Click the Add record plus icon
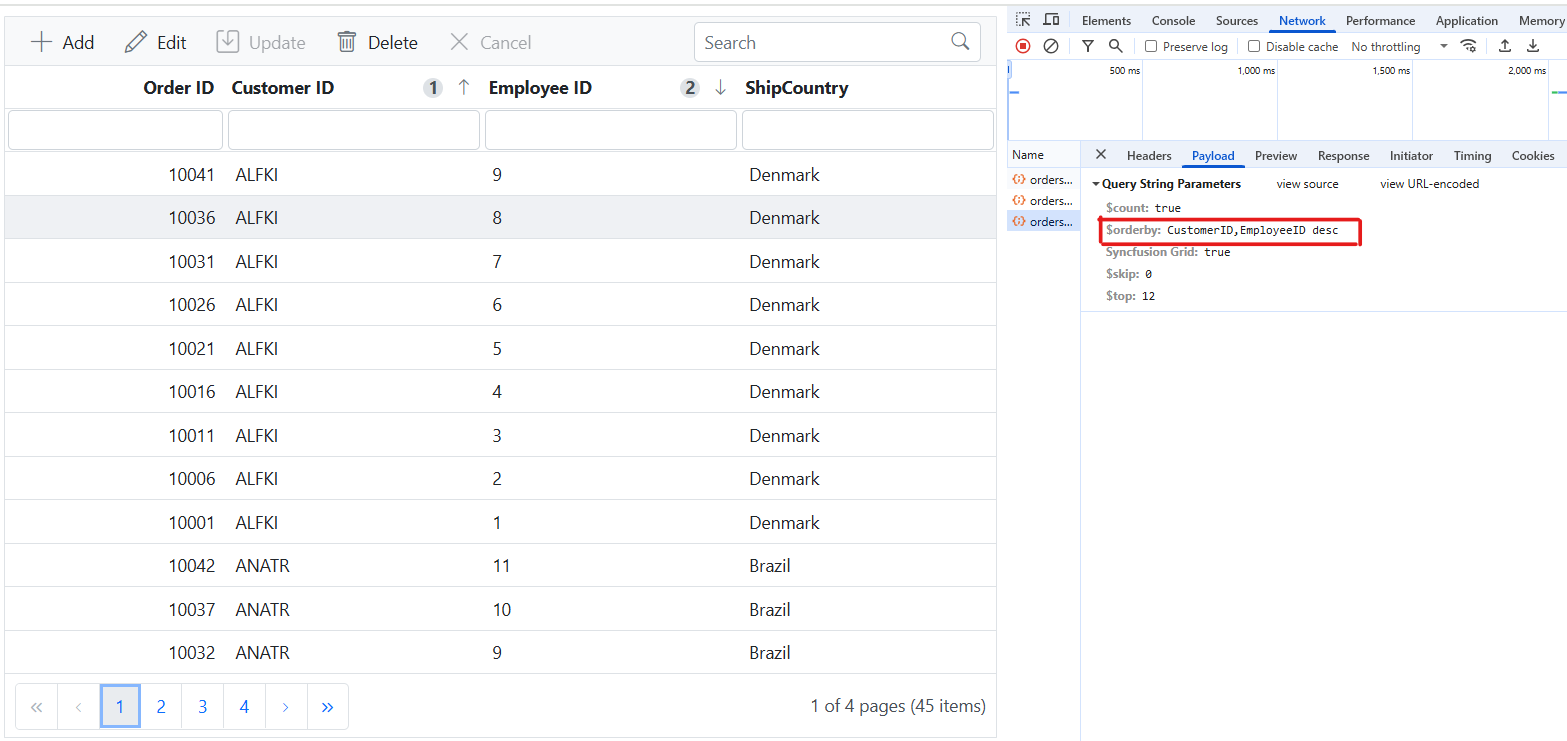The height and width of the screenshot is (741, 1567). click(39, 42)
